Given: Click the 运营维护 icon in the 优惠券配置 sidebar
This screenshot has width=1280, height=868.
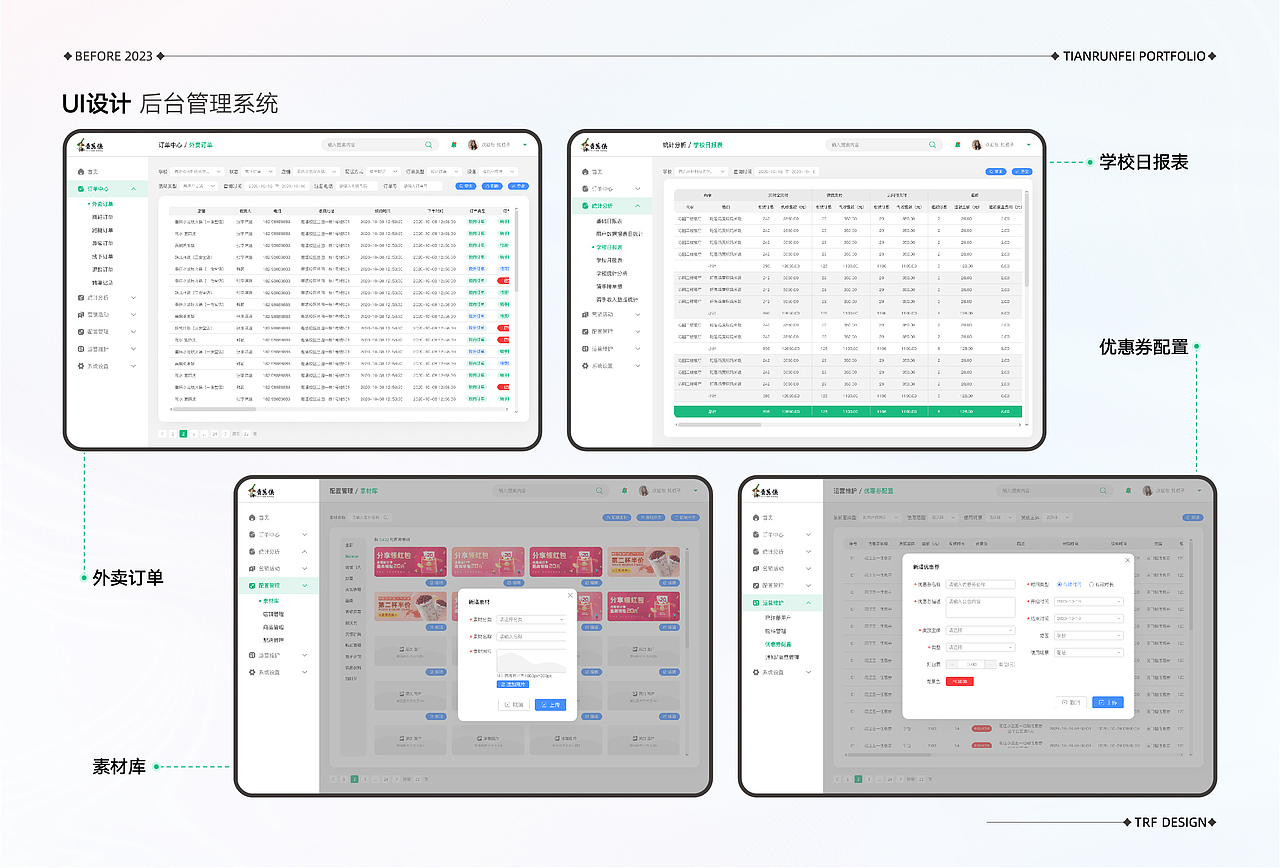Looking at the screenshot, I should coord(755,603).
